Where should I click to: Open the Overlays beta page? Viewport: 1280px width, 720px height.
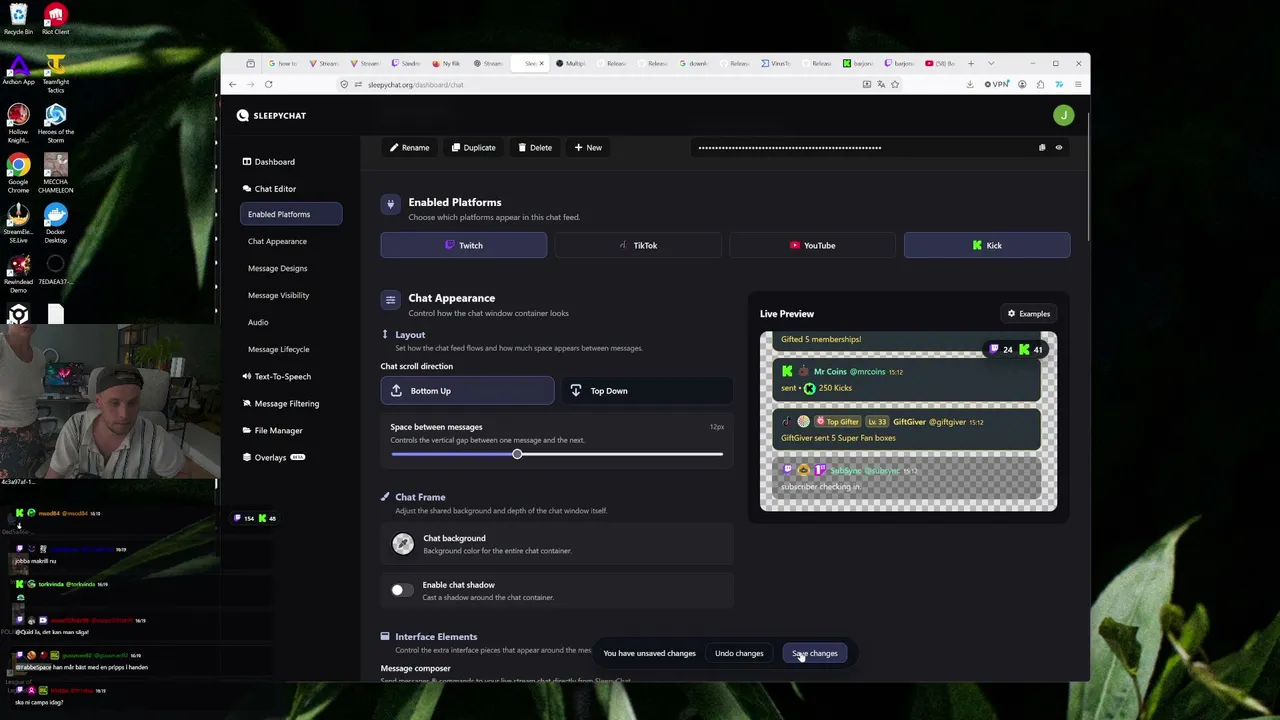[x=273, y=457]
